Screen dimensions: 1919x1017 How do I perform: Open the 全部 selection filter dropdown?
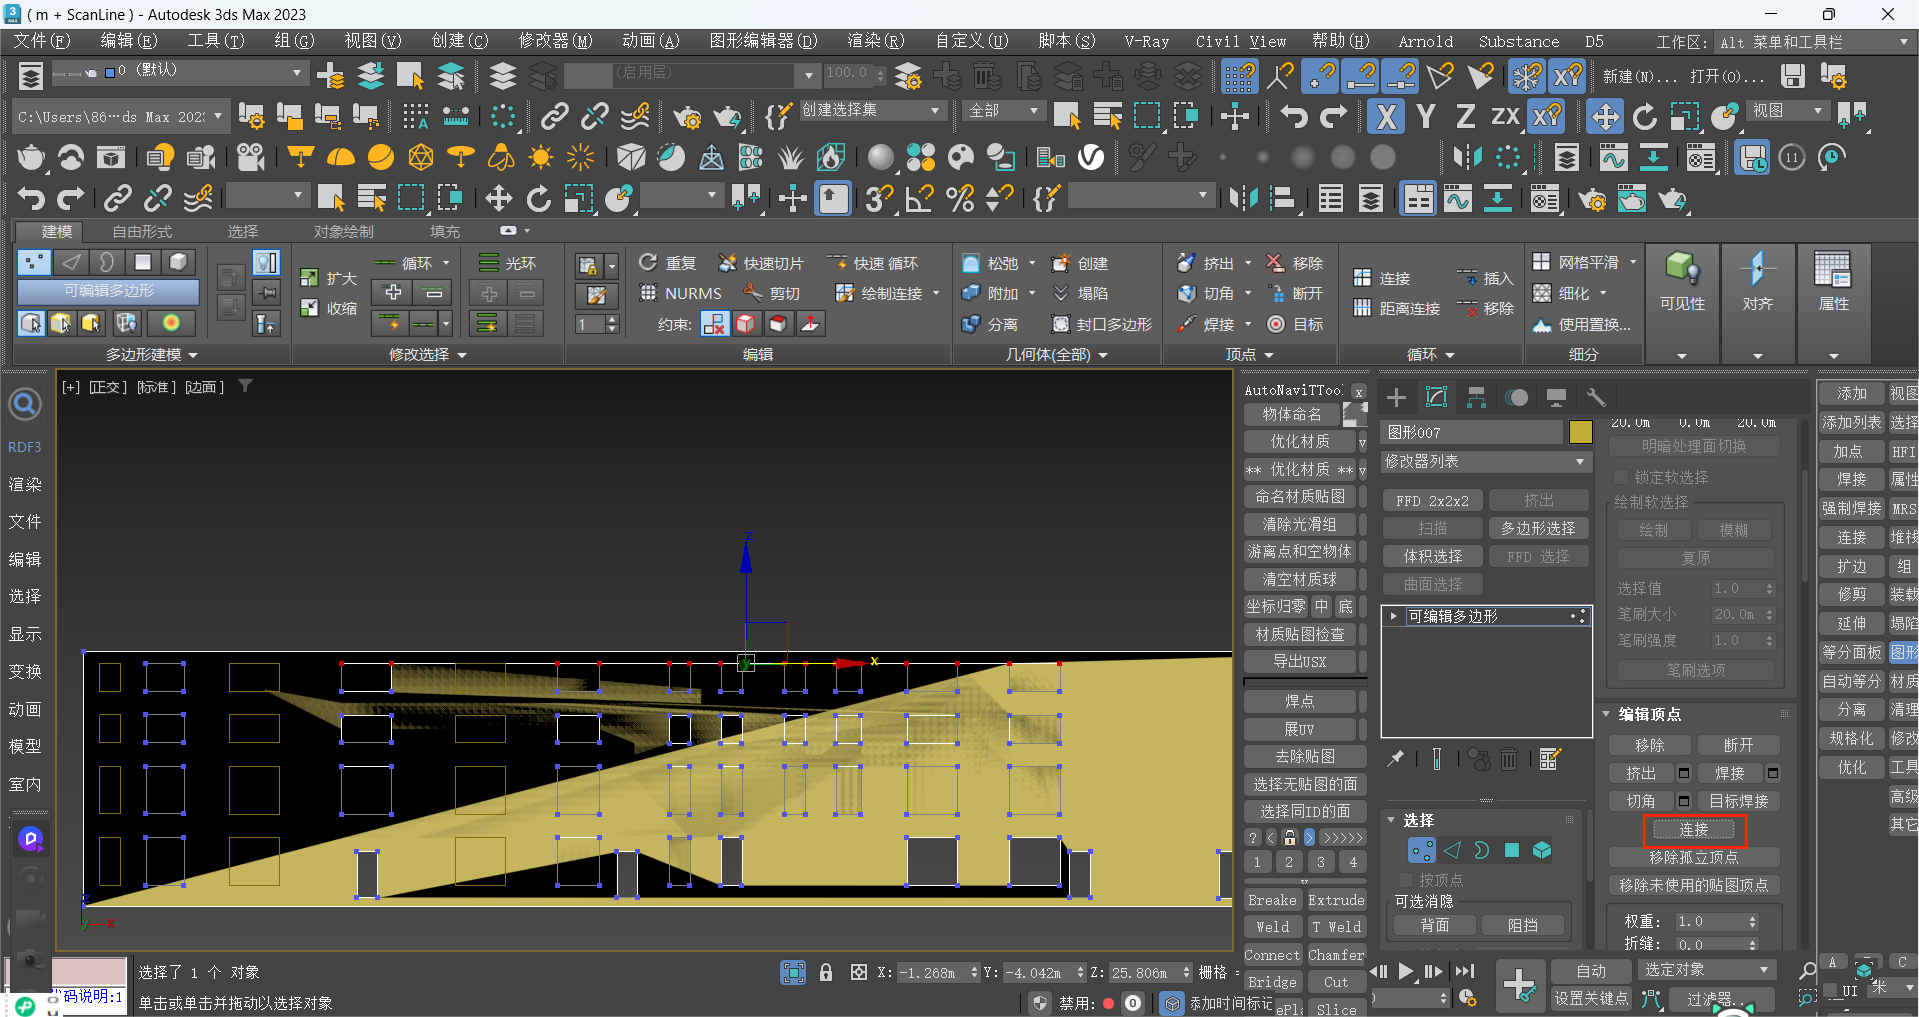coord(1004,110)
